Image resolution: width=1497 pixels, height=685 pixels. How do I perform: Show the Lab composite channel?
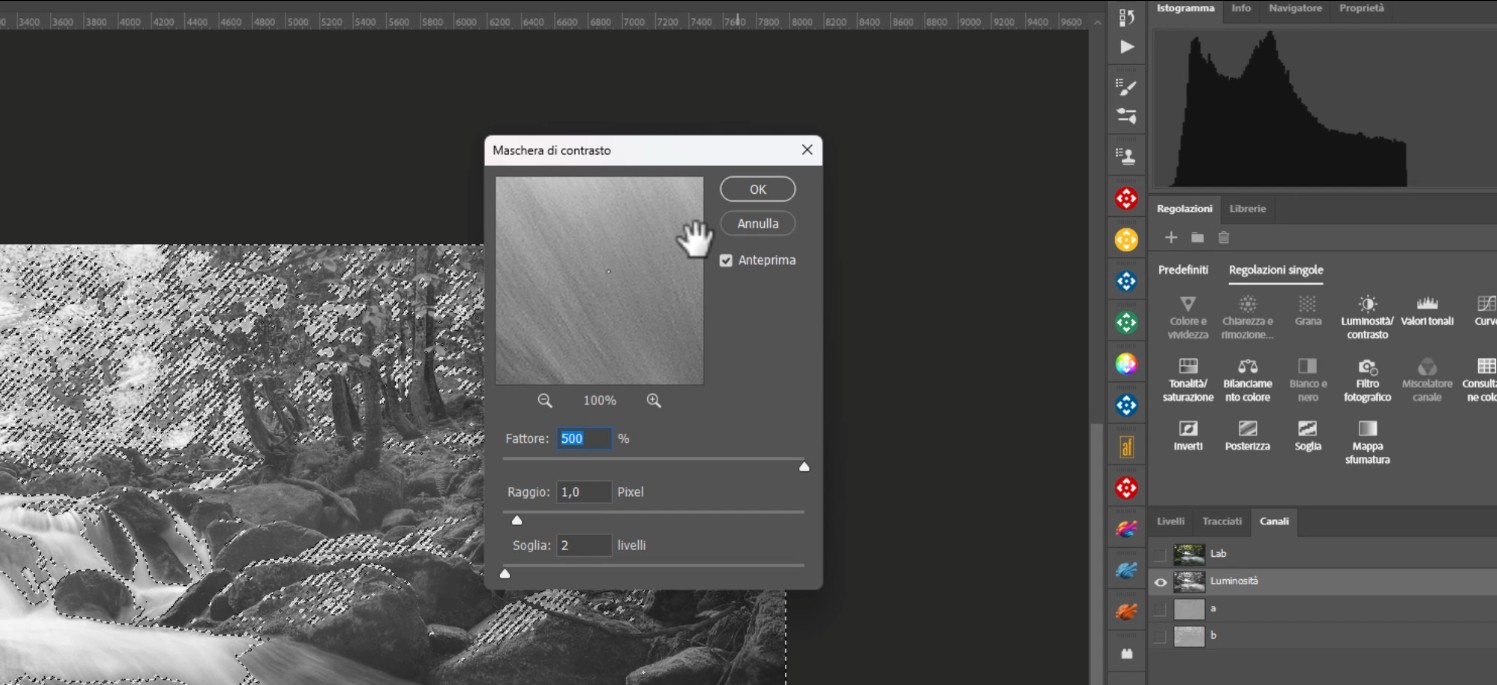pyautogui.click(x=1160, y=554)
